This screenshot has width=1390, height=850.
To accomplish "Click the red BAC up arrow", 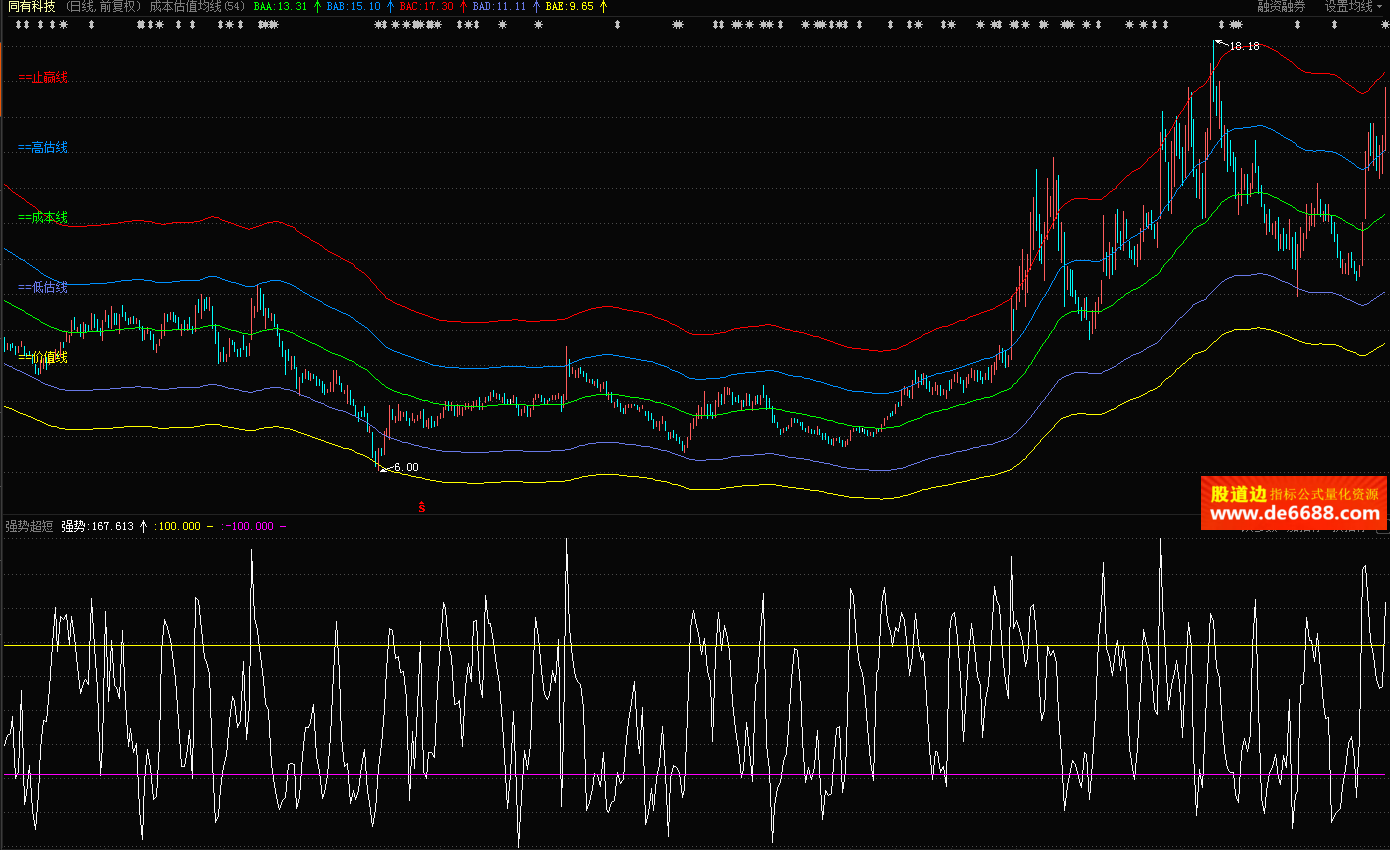I will click(x=463, y=6).
